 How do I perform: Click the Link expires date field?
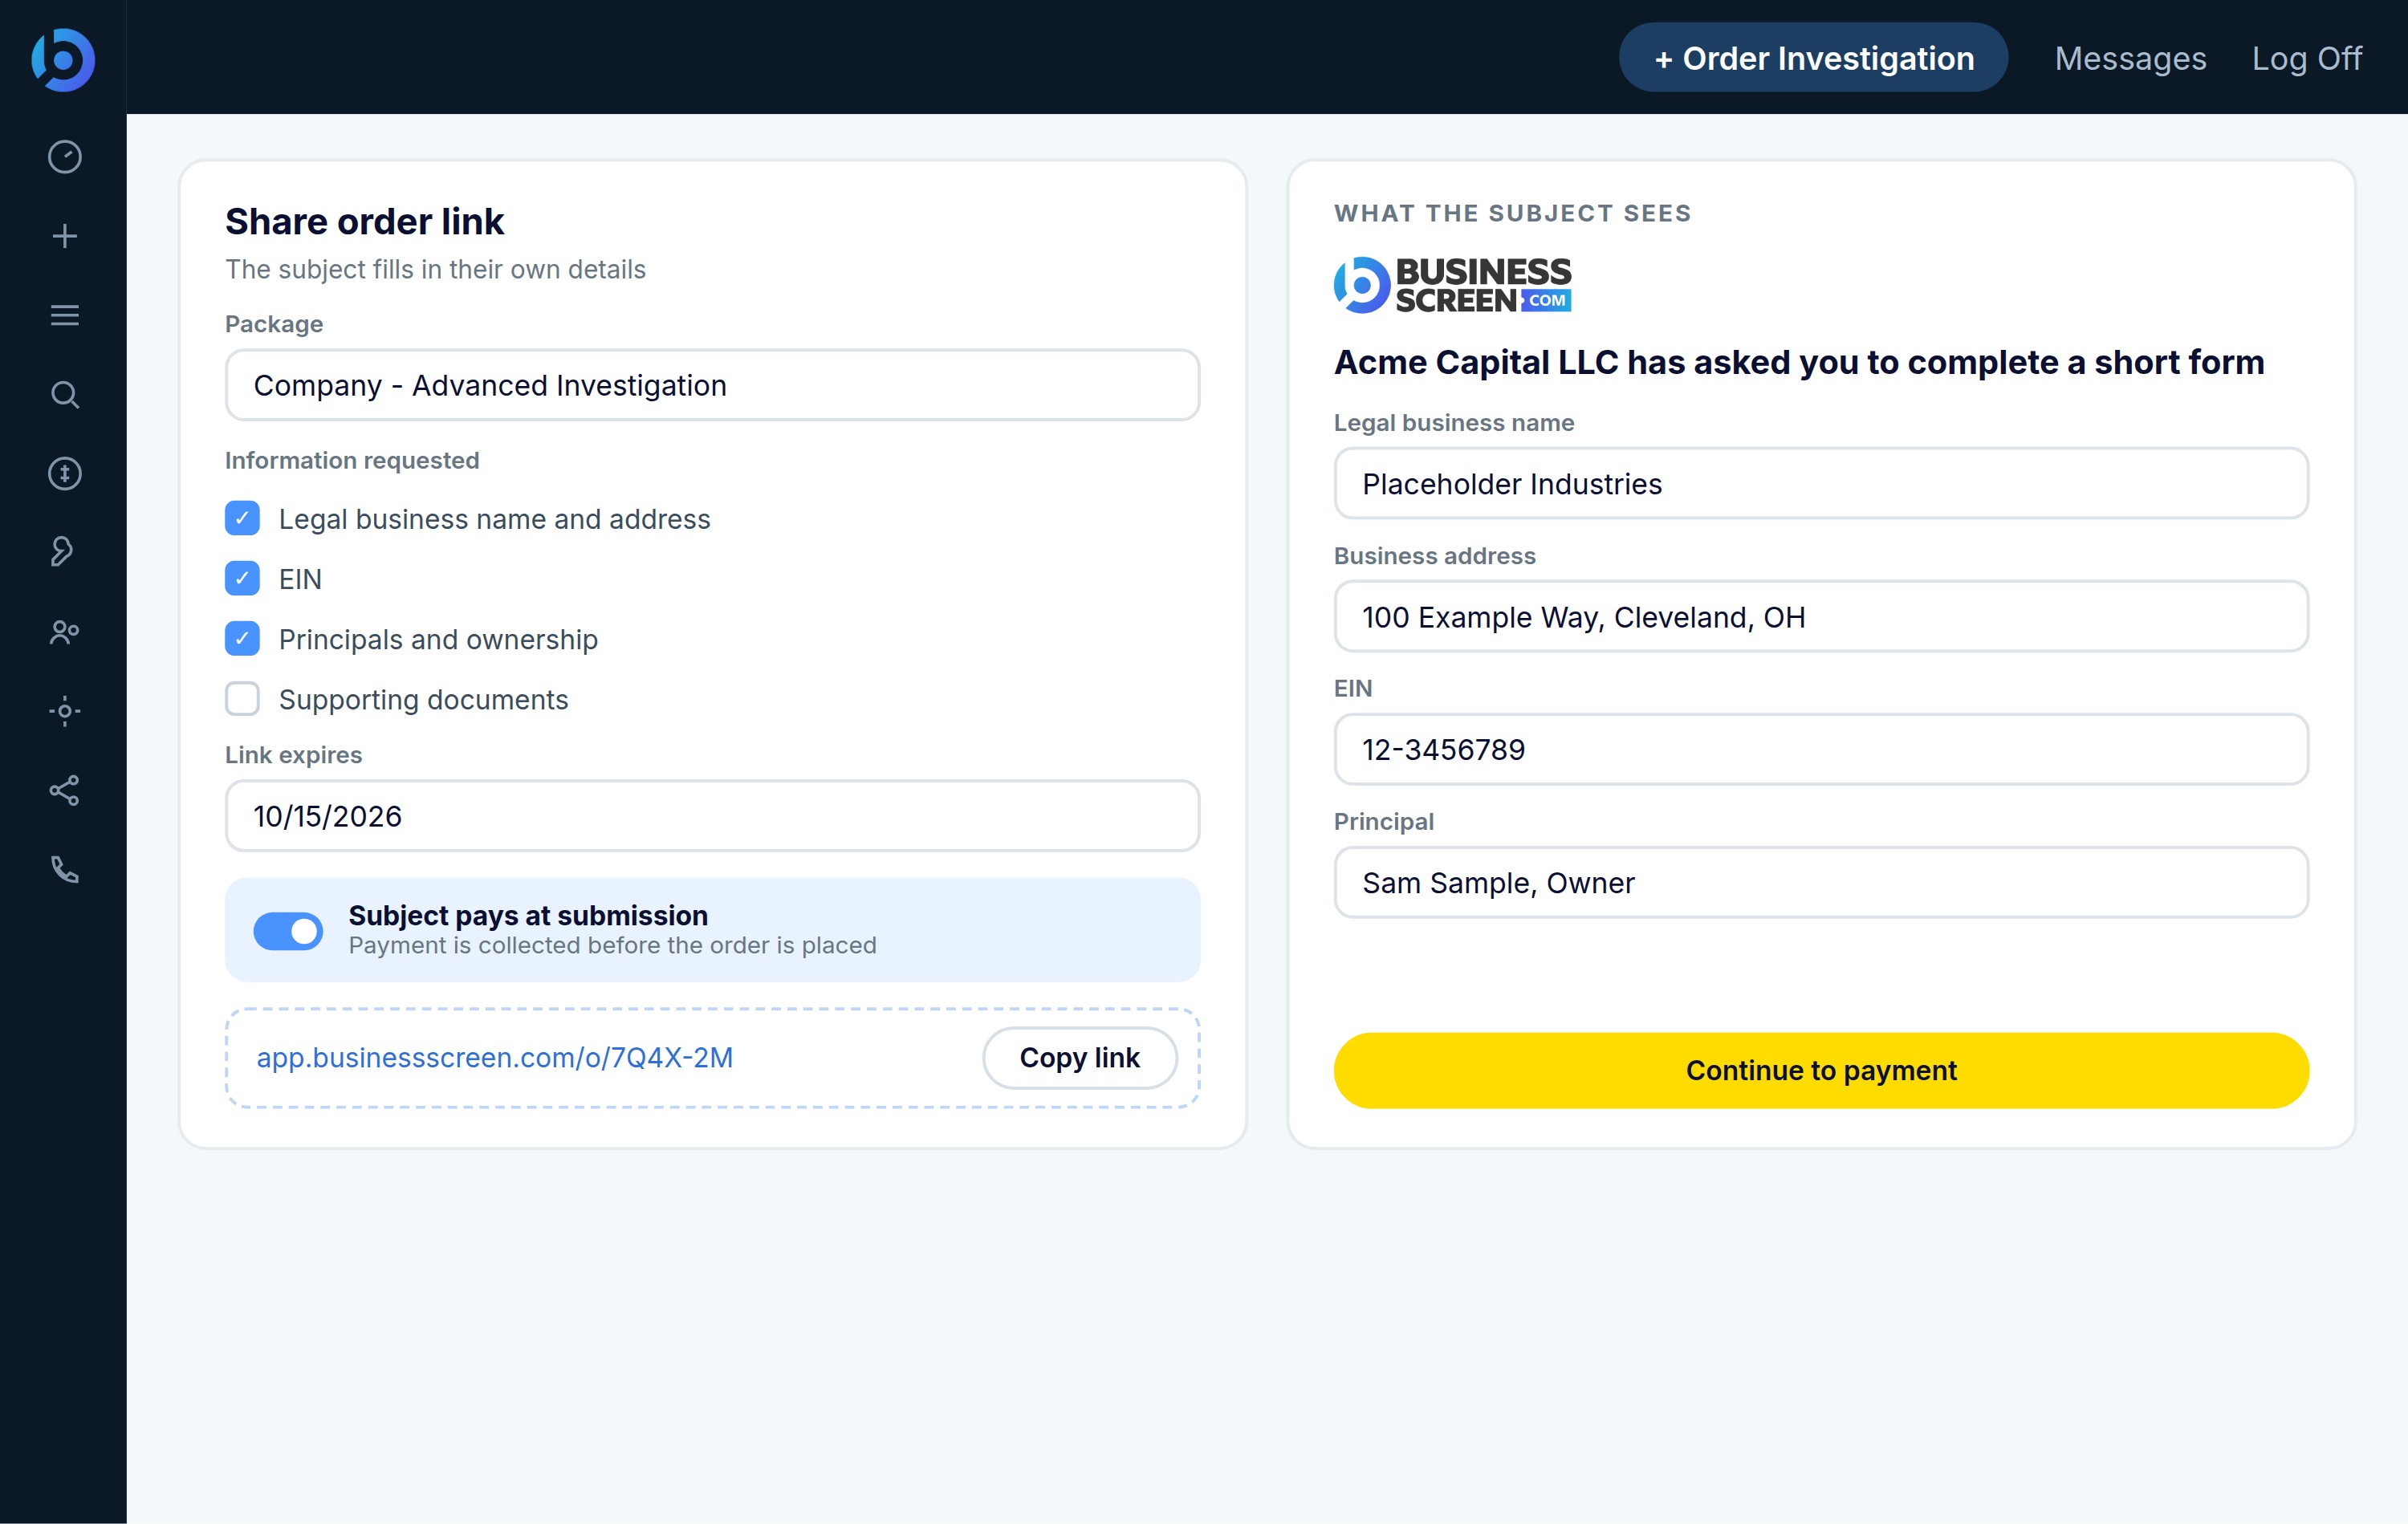pyautogui.click(x=712, y=816)
